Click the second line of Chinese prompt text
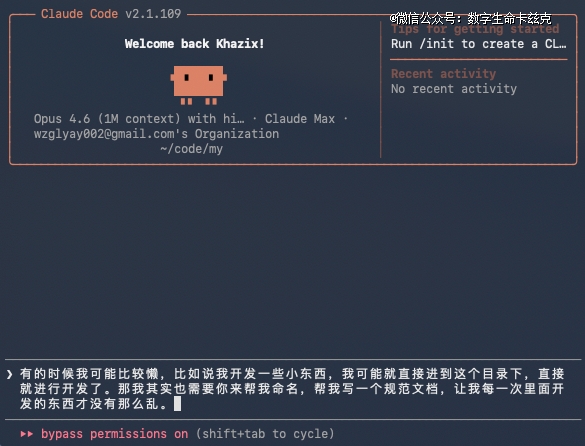Viewport: 585px width, 446px height. click(292, 389)
